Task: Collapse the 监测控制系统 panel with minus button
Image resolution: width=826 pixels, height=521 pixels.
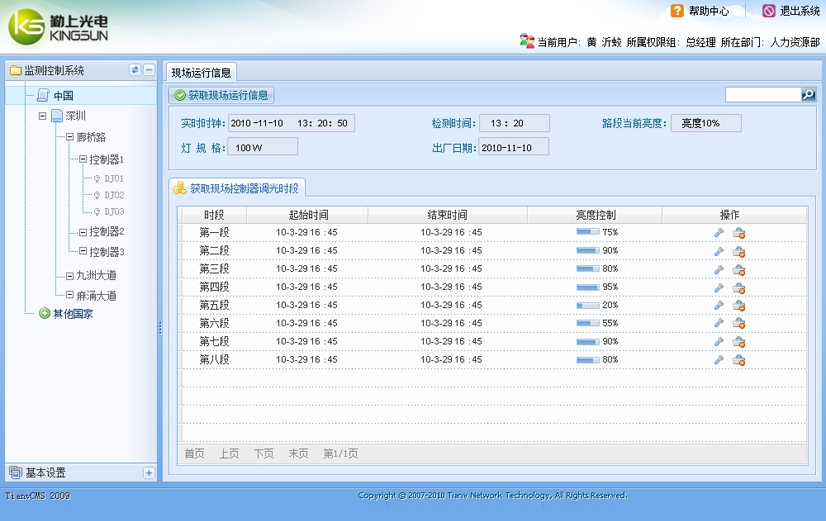Action: (149, 71)
